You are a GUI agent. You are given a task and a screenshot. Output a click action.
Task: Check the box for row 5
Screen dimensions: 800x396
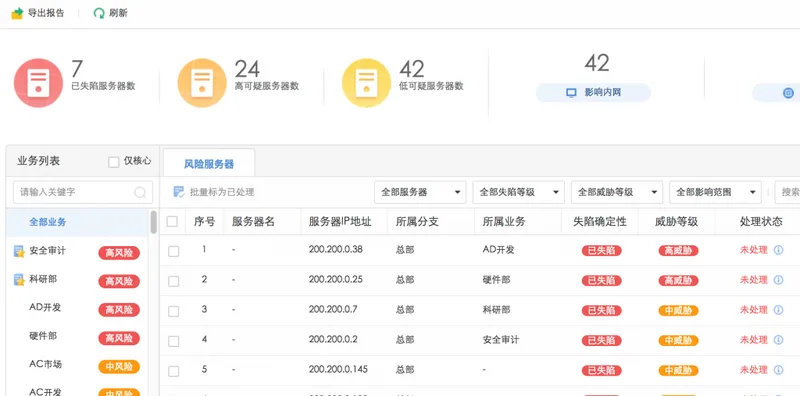(173, 372)
